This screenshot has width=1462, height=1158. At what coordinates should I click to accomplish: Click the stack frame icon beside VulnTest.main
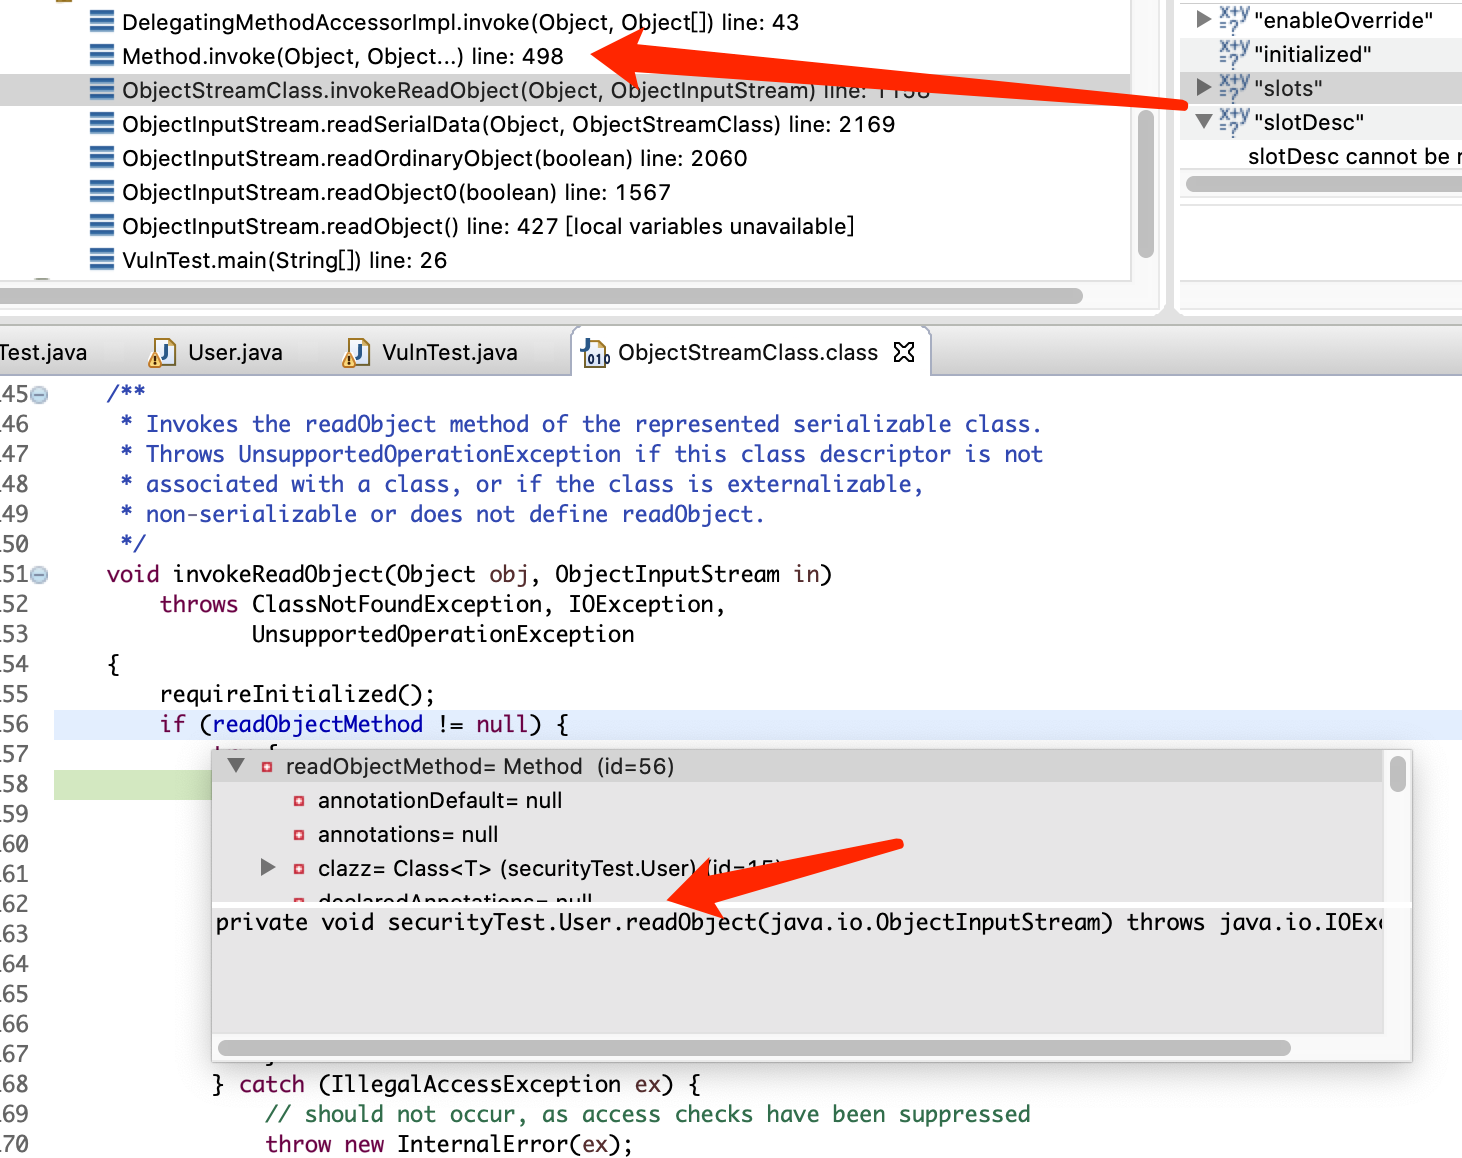(x=102, y=260)
